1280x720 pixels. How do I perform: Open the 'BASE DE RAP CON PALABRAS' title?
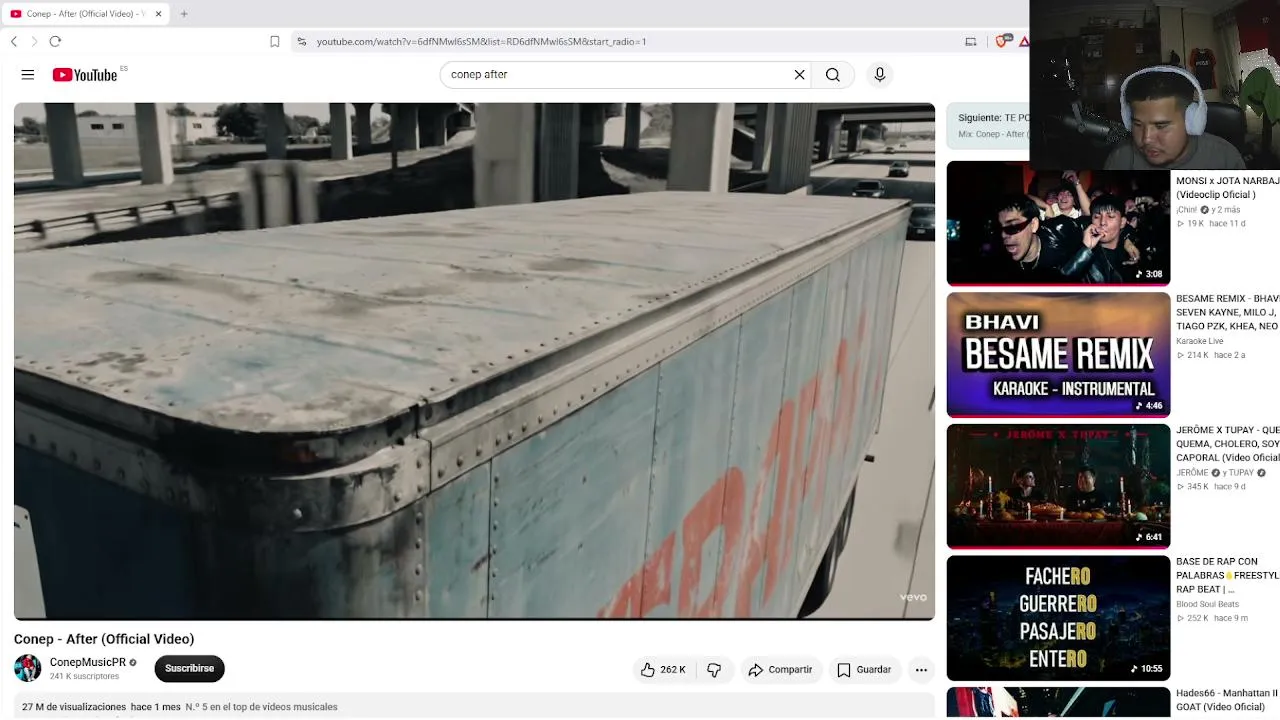pos(1227,575)
